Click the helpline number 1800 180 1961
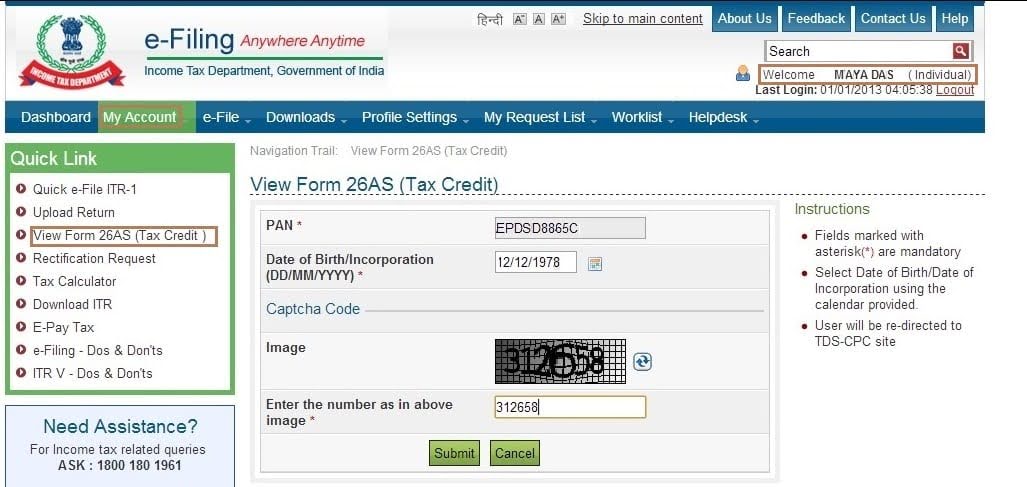This screenshot has width=1027, height=487. click(x=140, y=466)
